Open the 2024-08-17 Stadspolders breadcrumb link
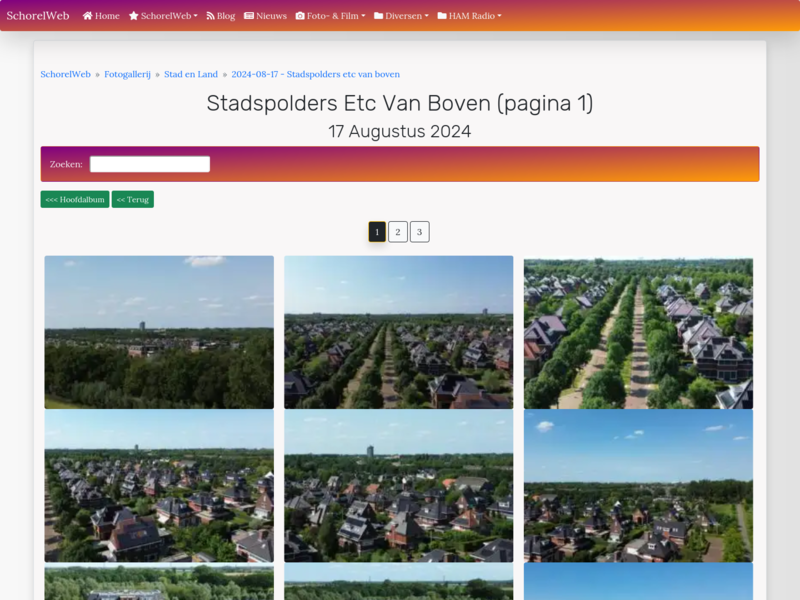Image resolution: width=800 pixels, height=600 pixels. pos(315,74)
